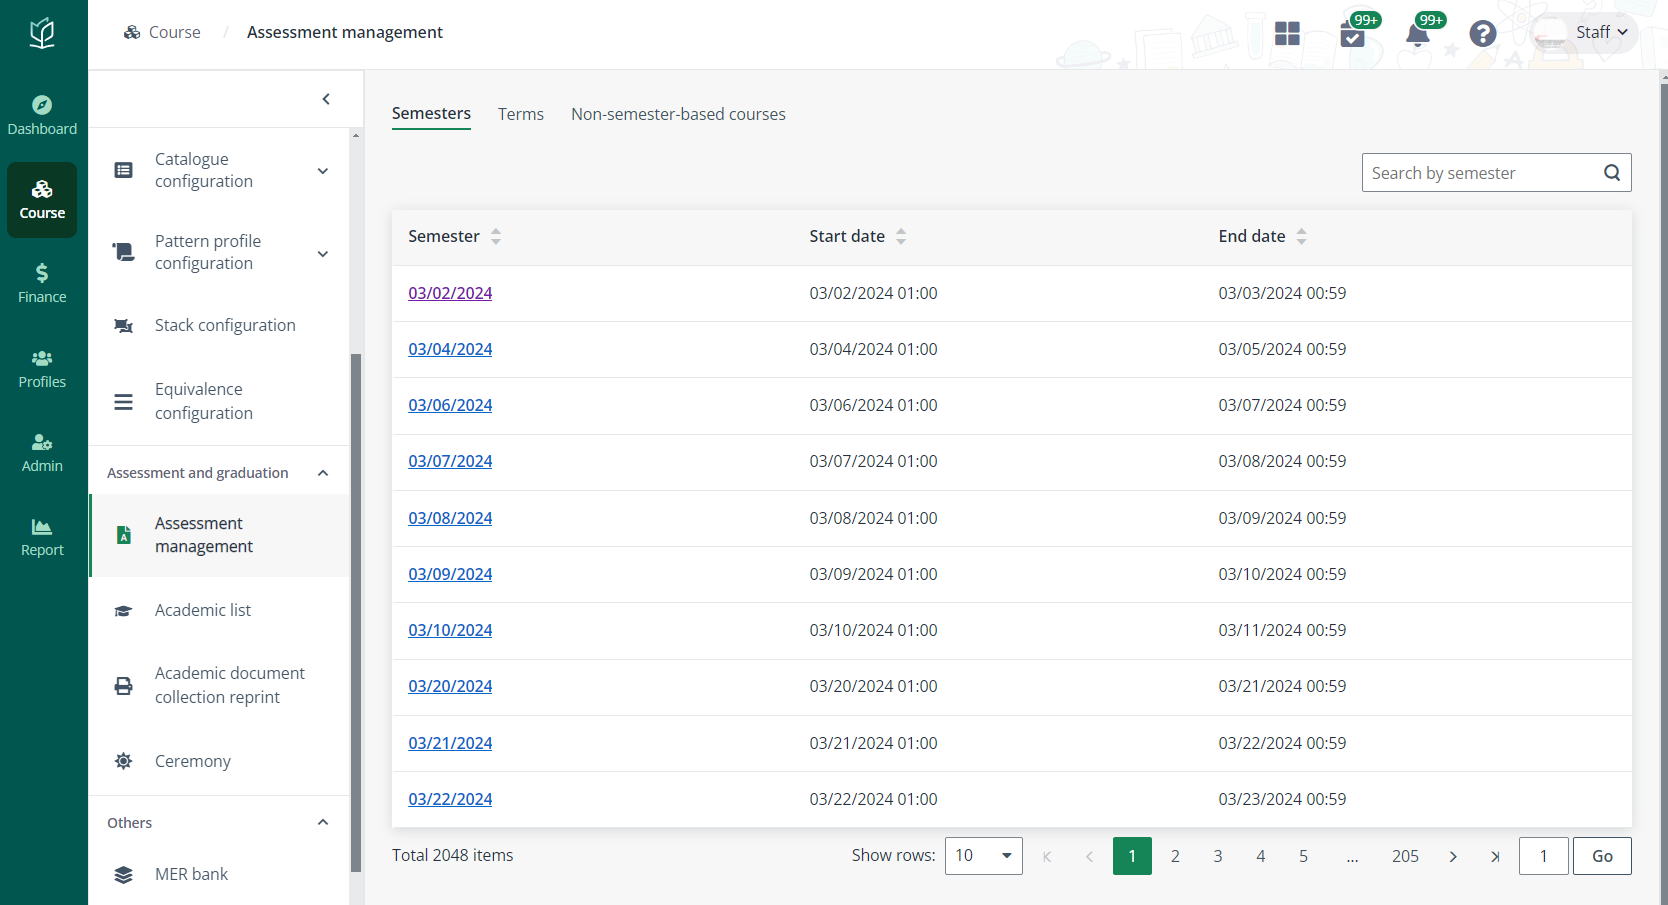Click the Equivalence configuration icon
Image resolution: width=1668 pixels, height=905 pixels.
[x=123, y=402]
